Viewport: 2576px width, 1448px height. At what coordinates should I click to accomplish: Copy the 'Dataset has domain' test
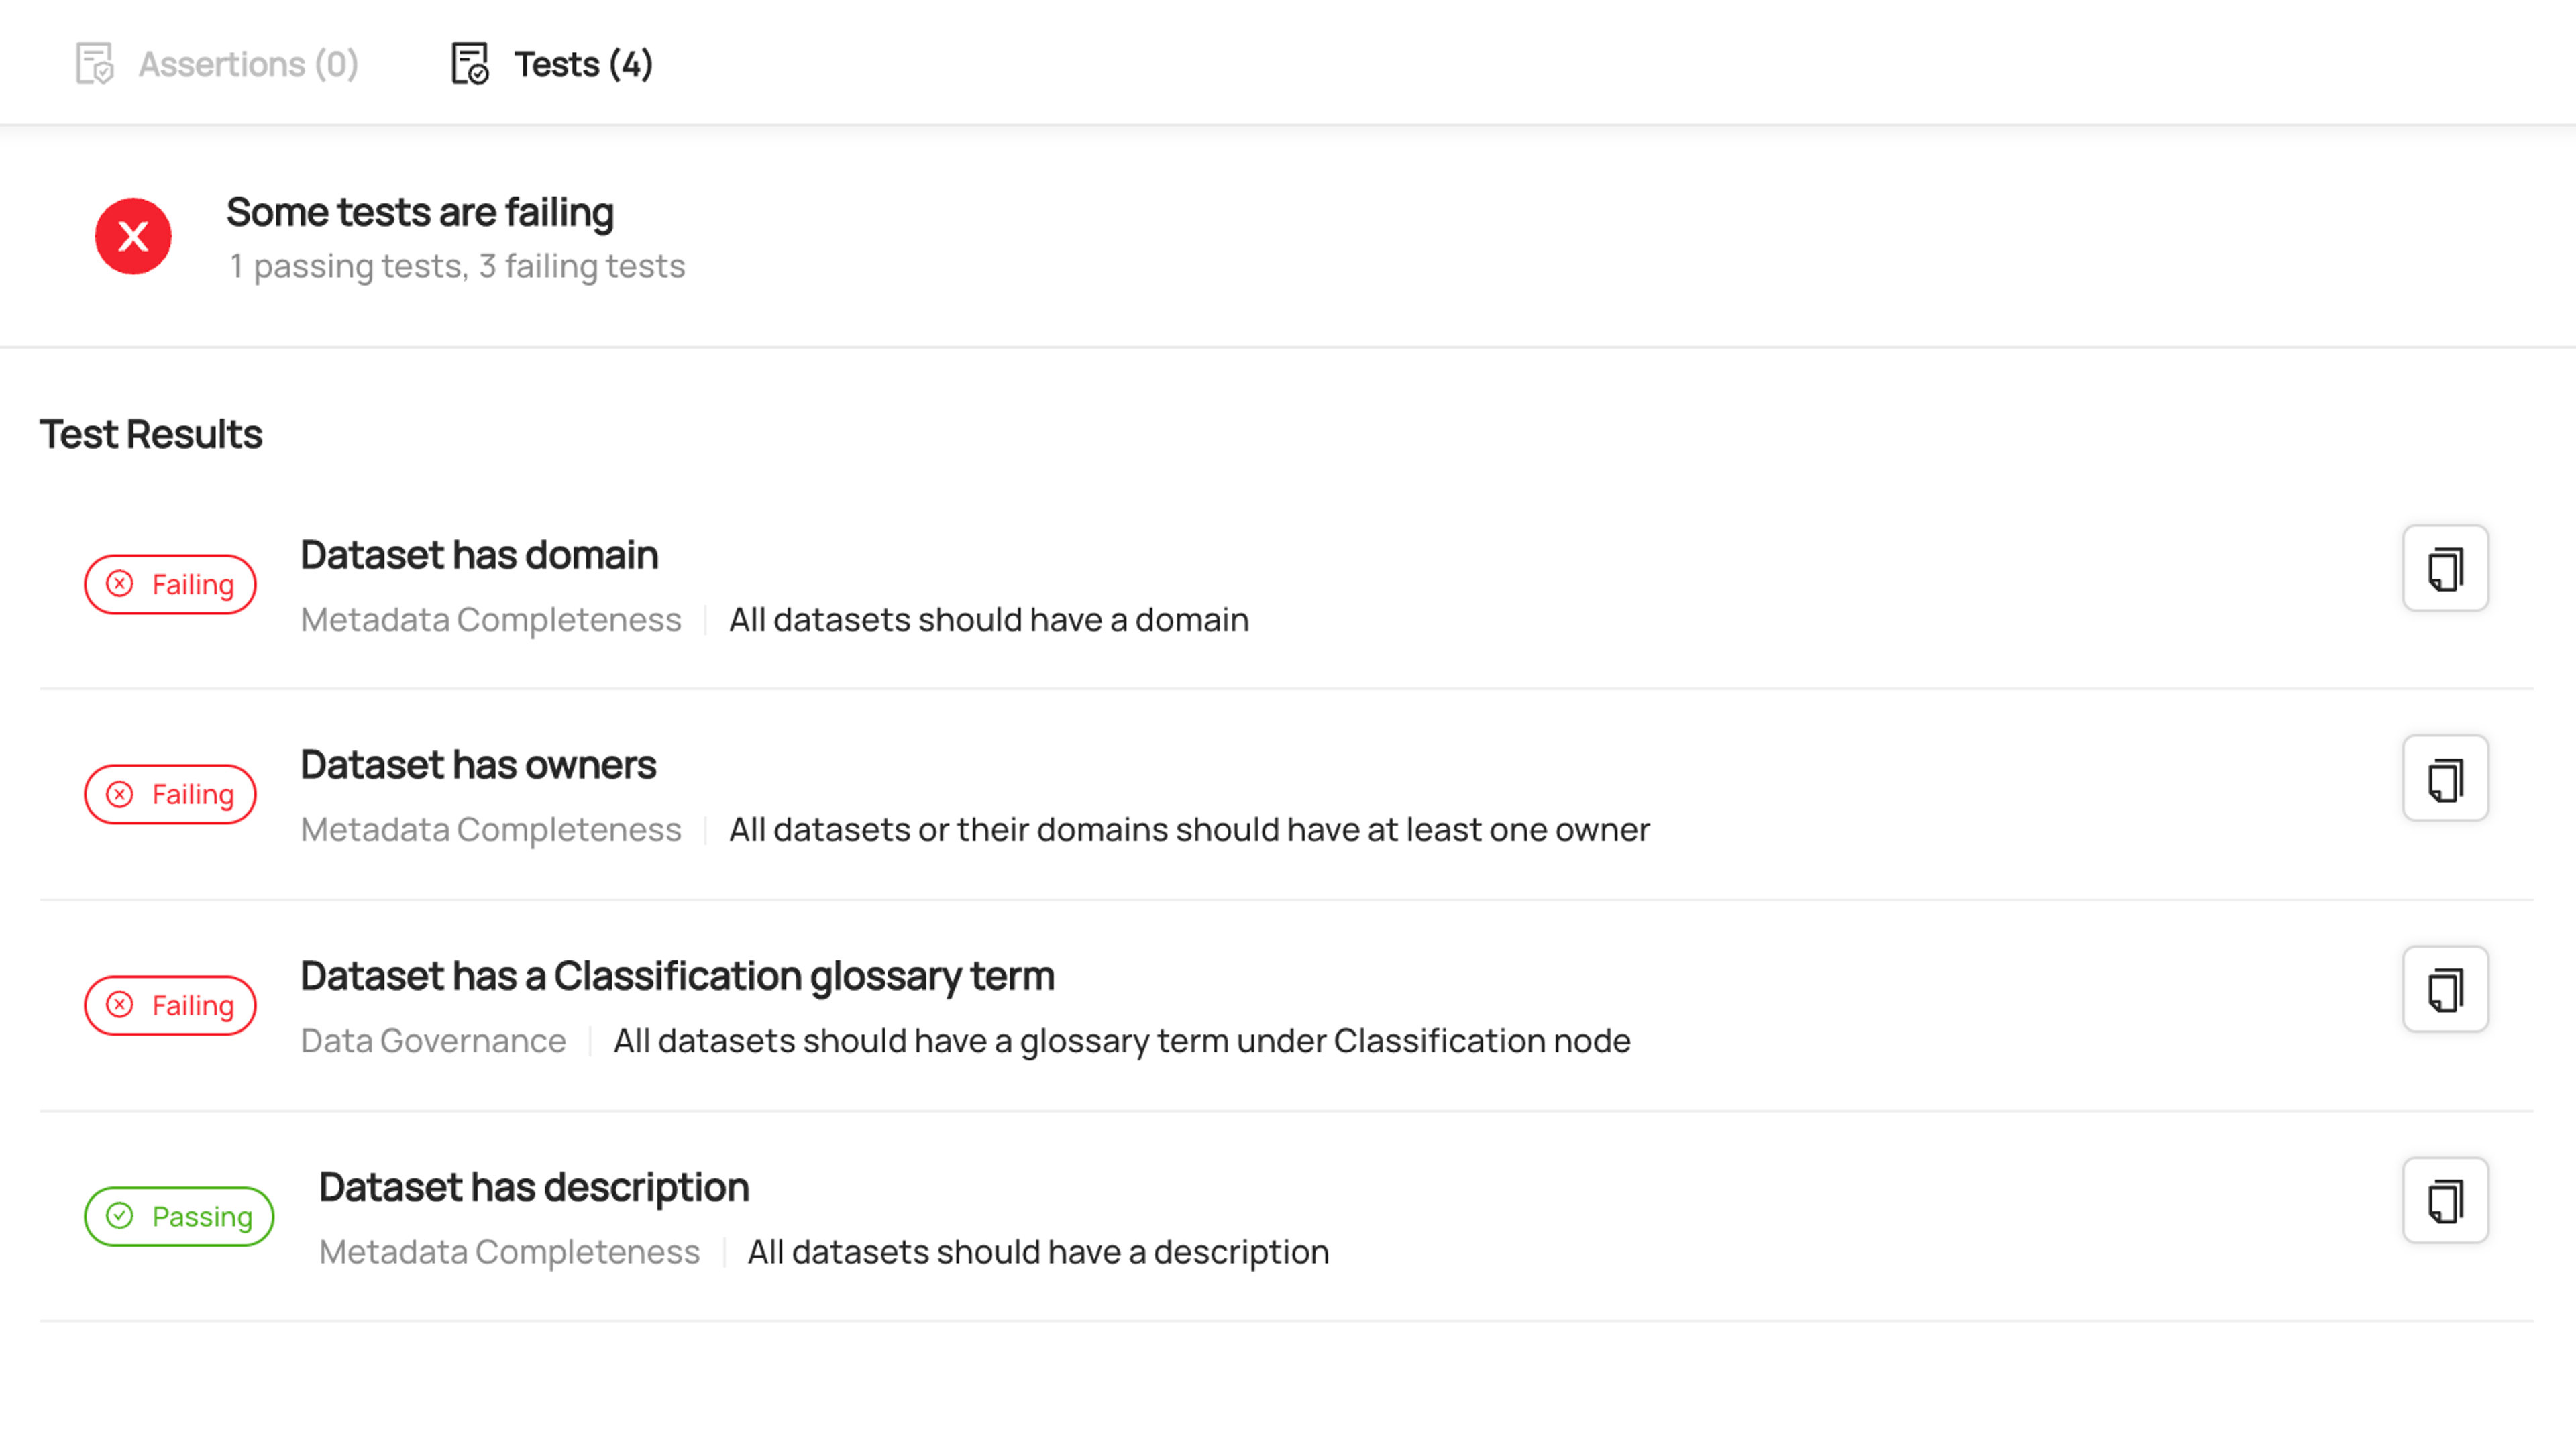tap(2445, 568)
